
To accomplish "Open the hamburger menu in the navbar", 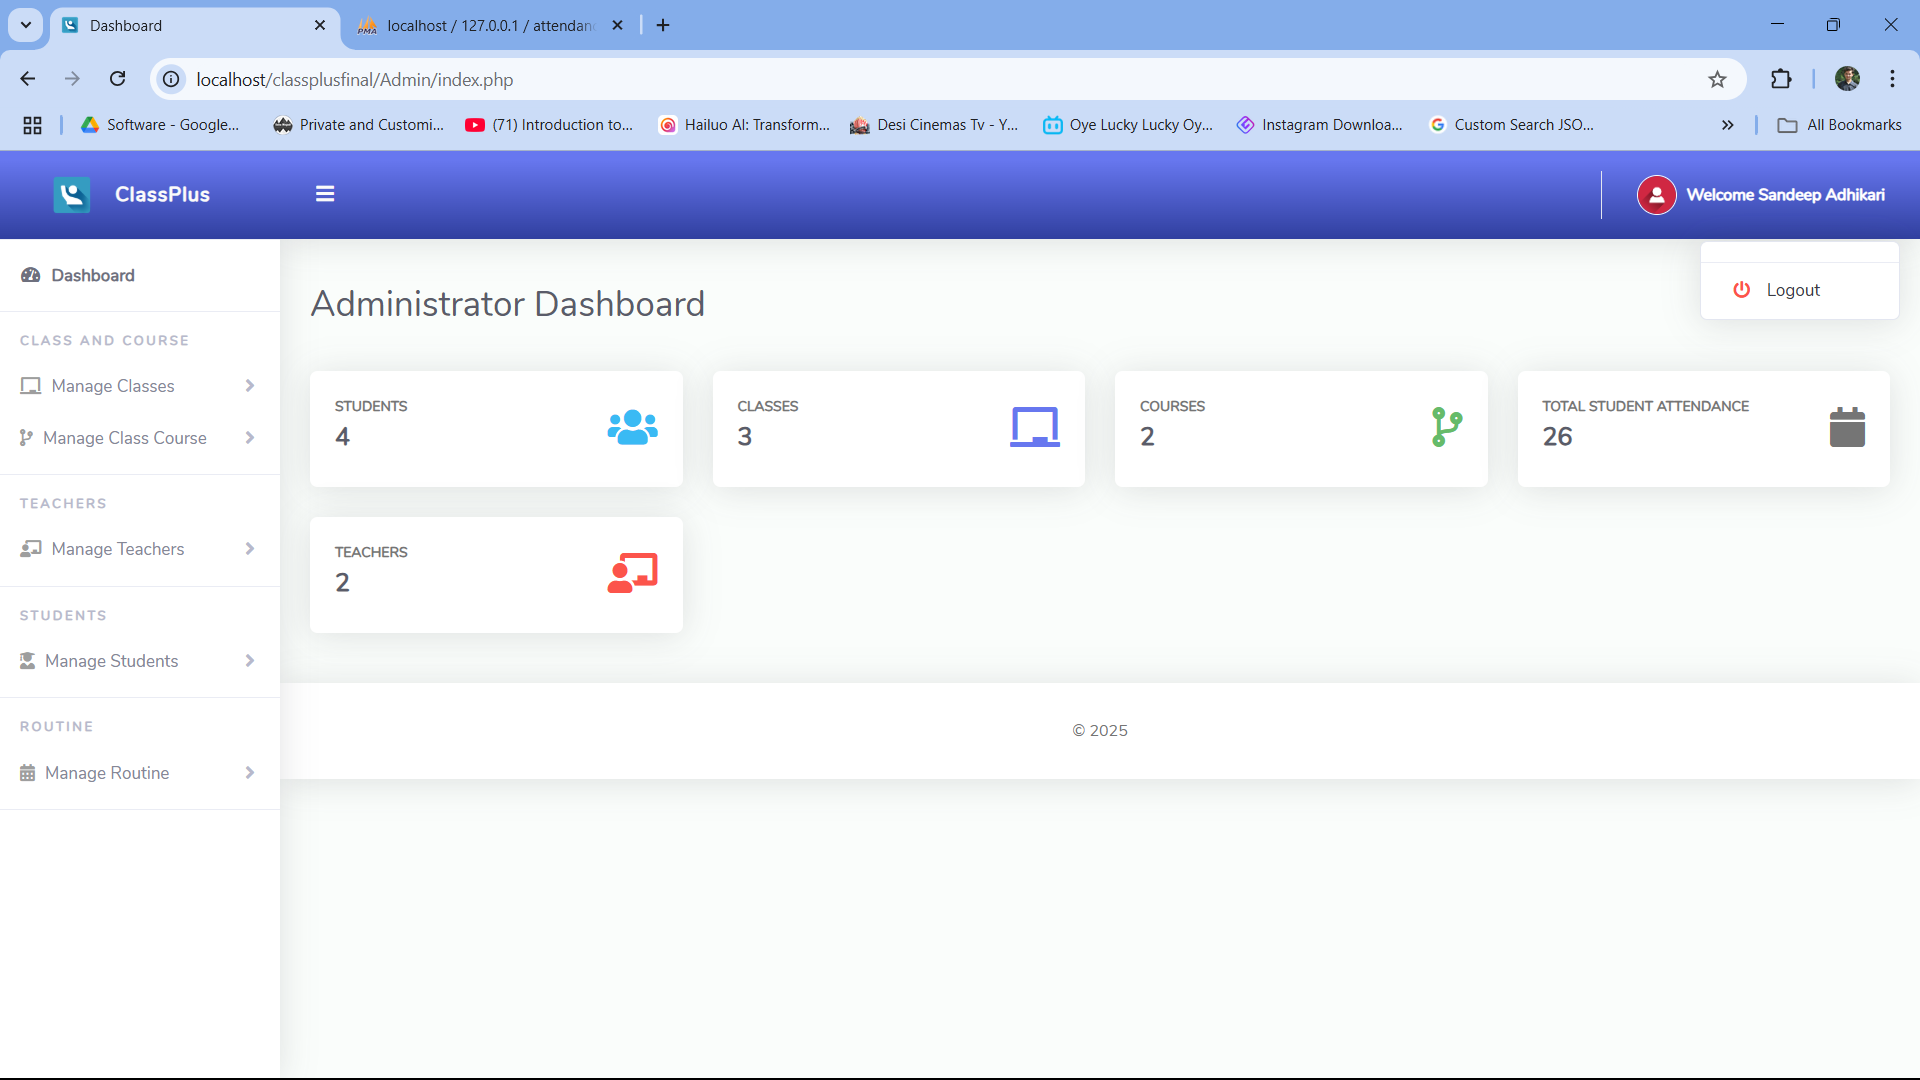I will 325,193.
